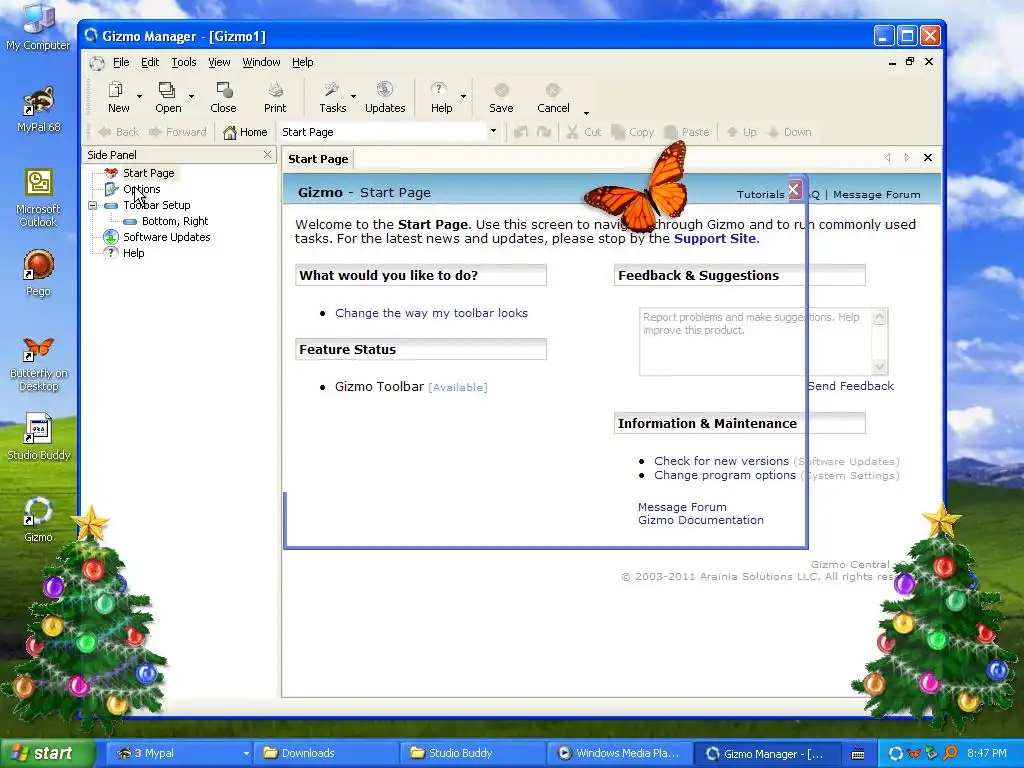Click the Open toolbar icon
1024x768 pixels.
click(x=168, y=97)
